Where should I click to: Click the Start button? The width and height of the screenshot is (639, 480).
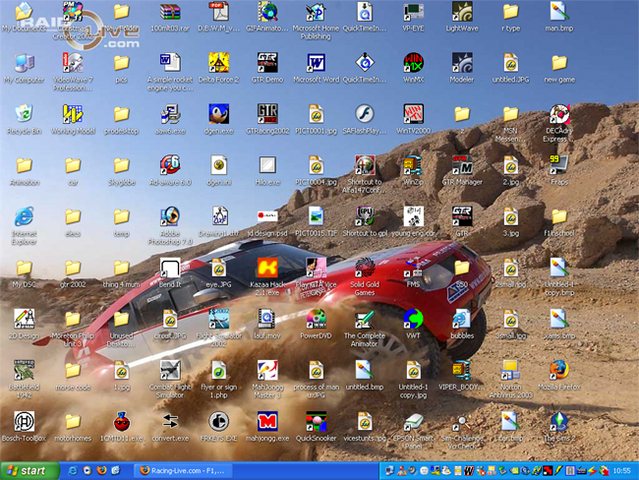pos(29,471)
